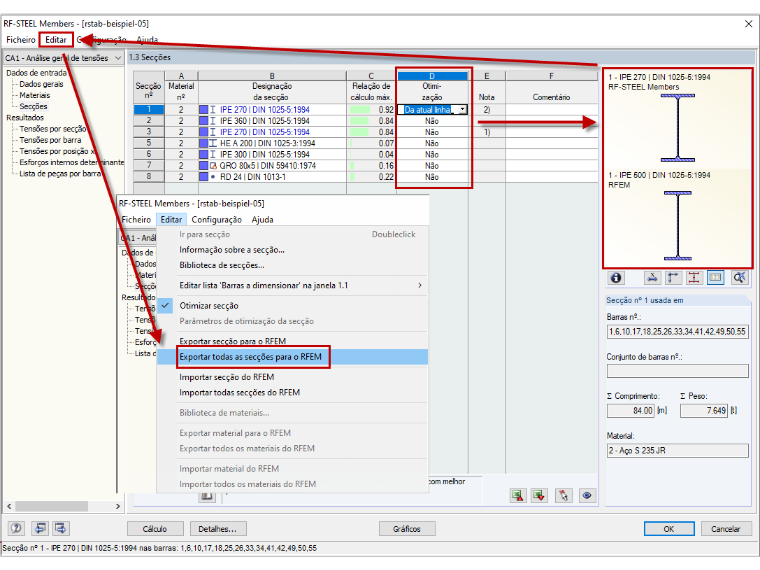The height and width of the screenshot is (570, 760).
Task: Click the section information (i) icon
Action: click(x=616, y=278)
